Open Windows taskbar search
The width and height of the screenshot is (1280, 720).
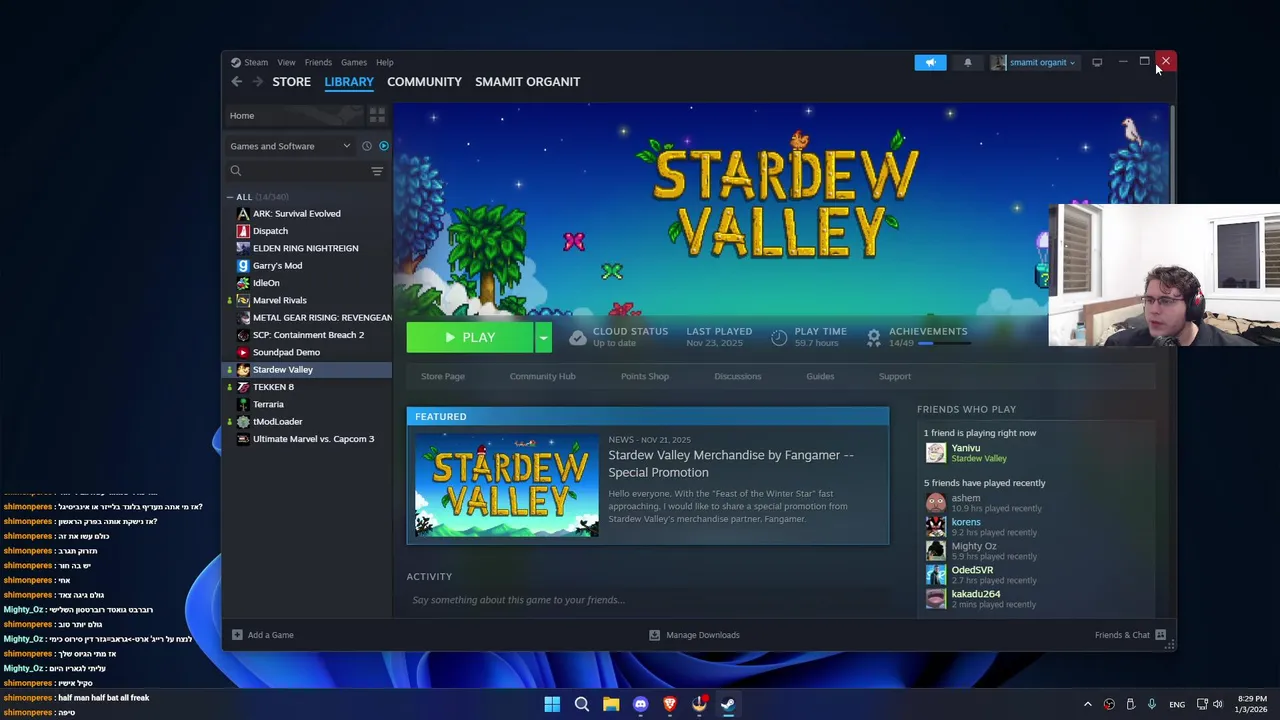point(581,704)
